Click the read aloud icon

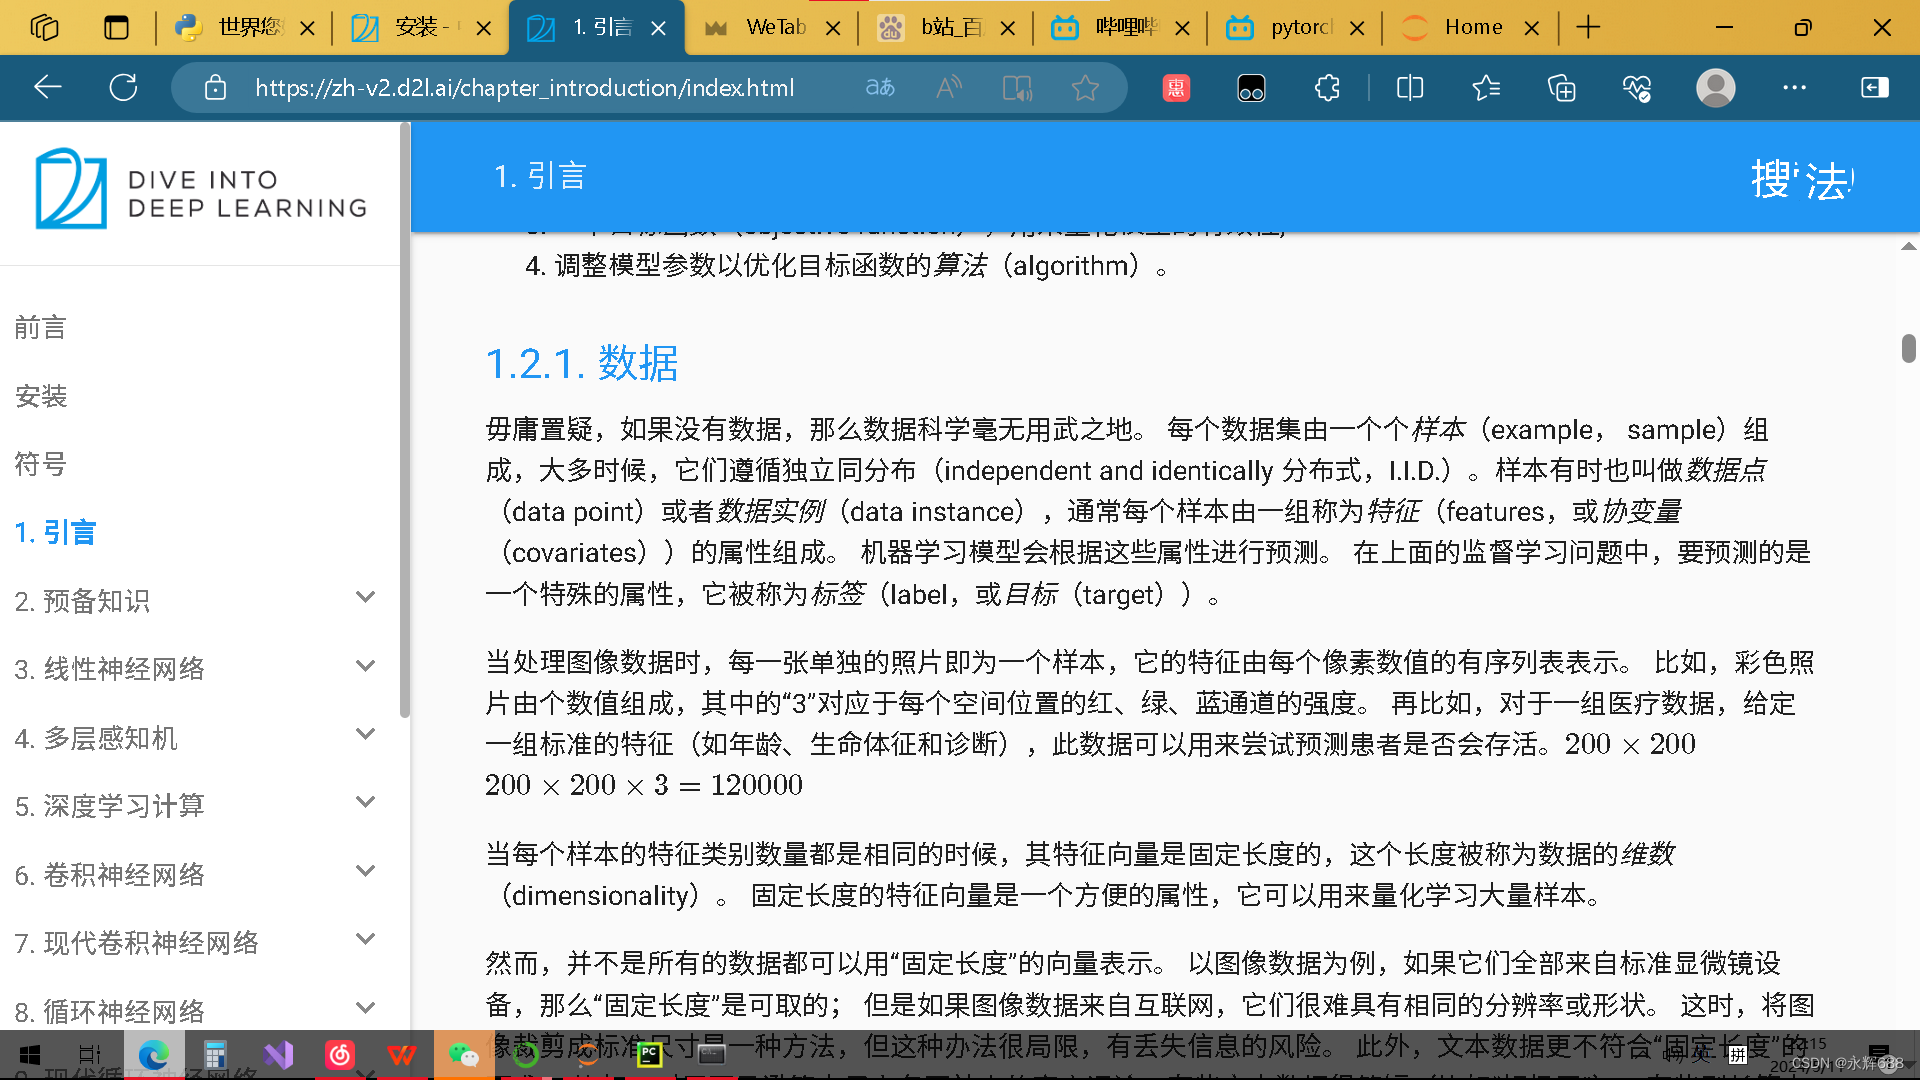coord(948,88)
